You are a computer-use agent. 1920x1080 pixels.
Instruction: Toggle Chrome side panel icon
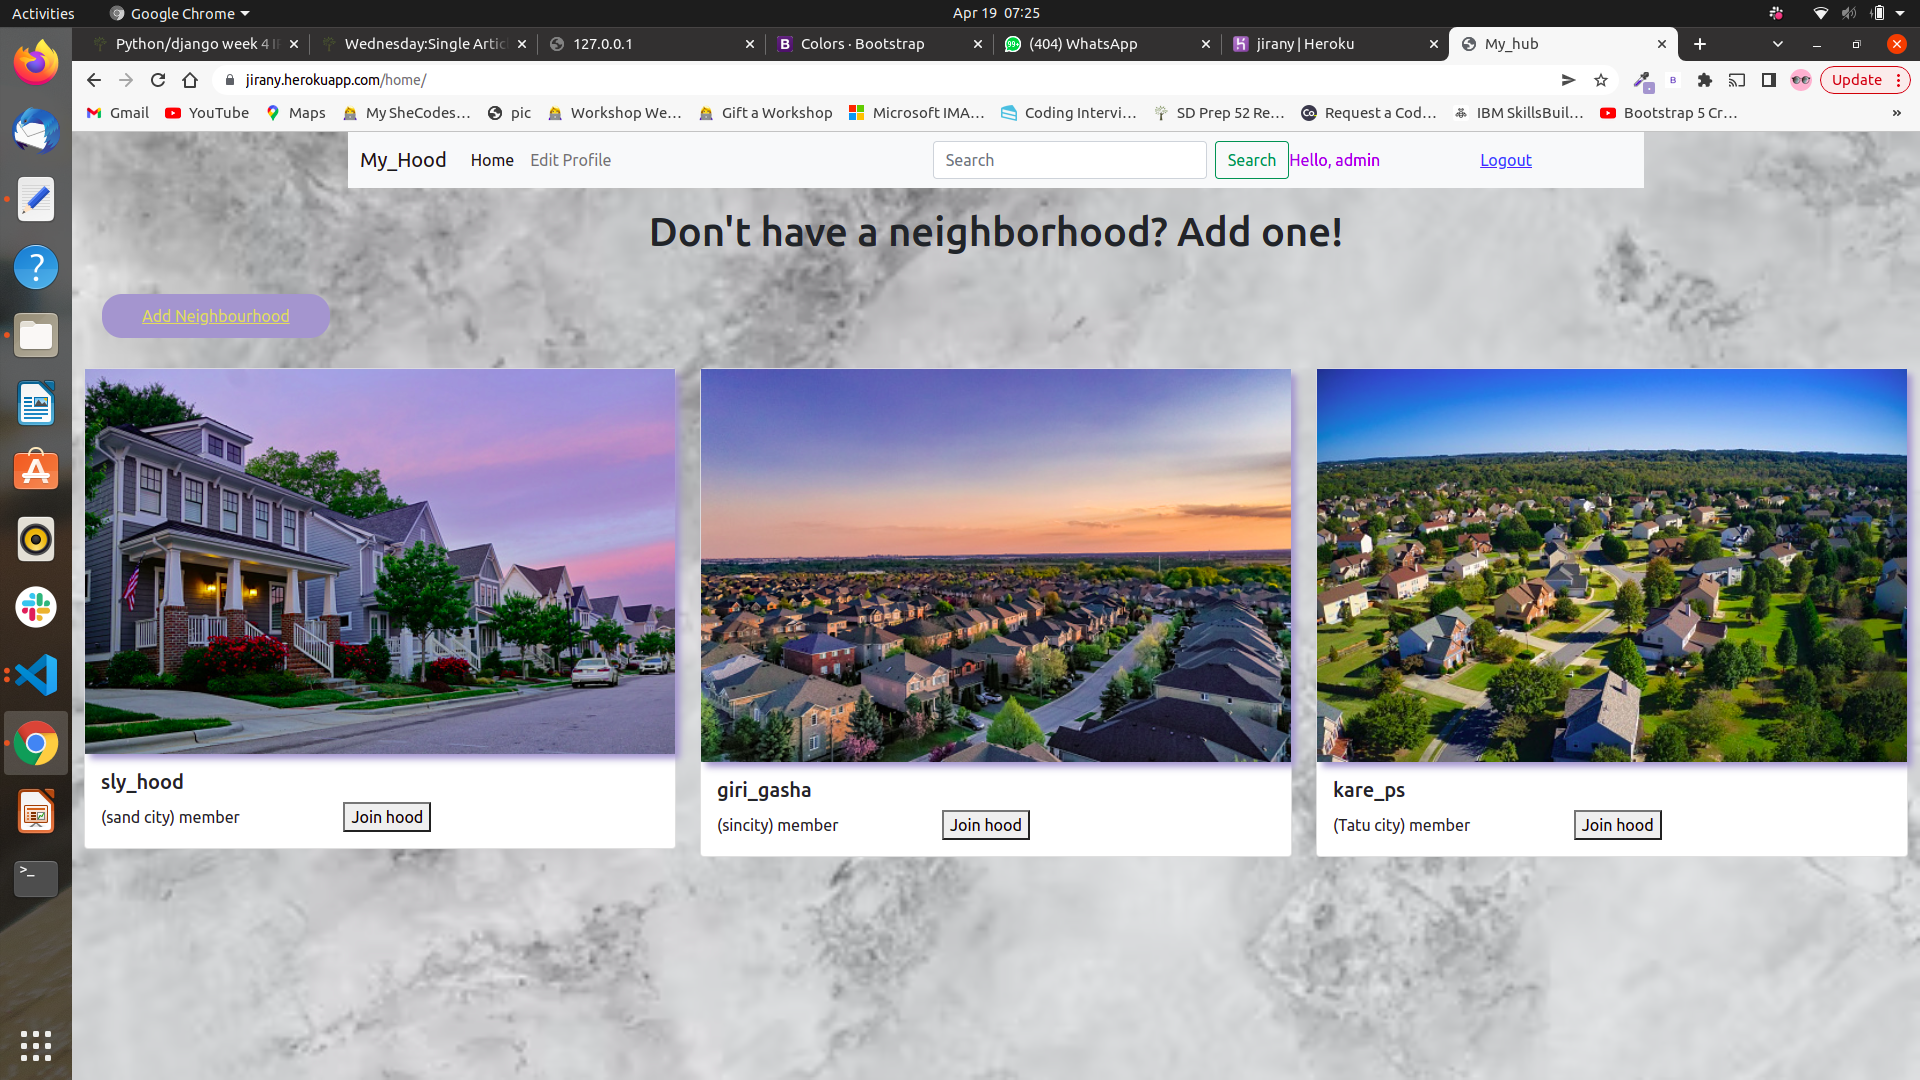click(x=1769, y=80)
